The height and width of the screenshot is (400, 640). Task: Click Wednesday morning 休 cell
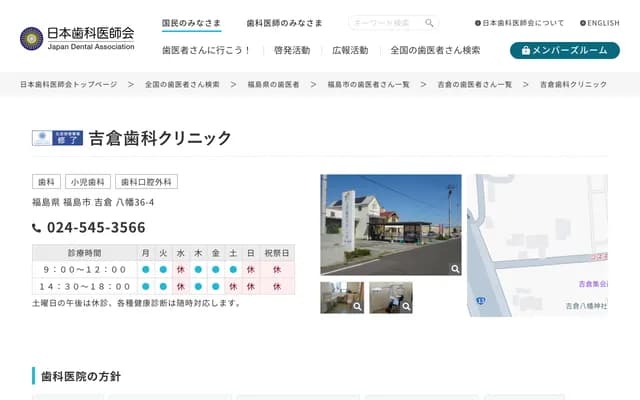(181, 269)
